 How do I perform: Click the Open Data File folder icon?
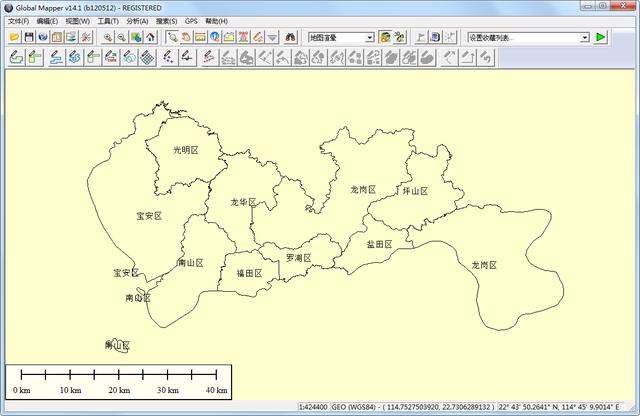(x=14, y=37)
